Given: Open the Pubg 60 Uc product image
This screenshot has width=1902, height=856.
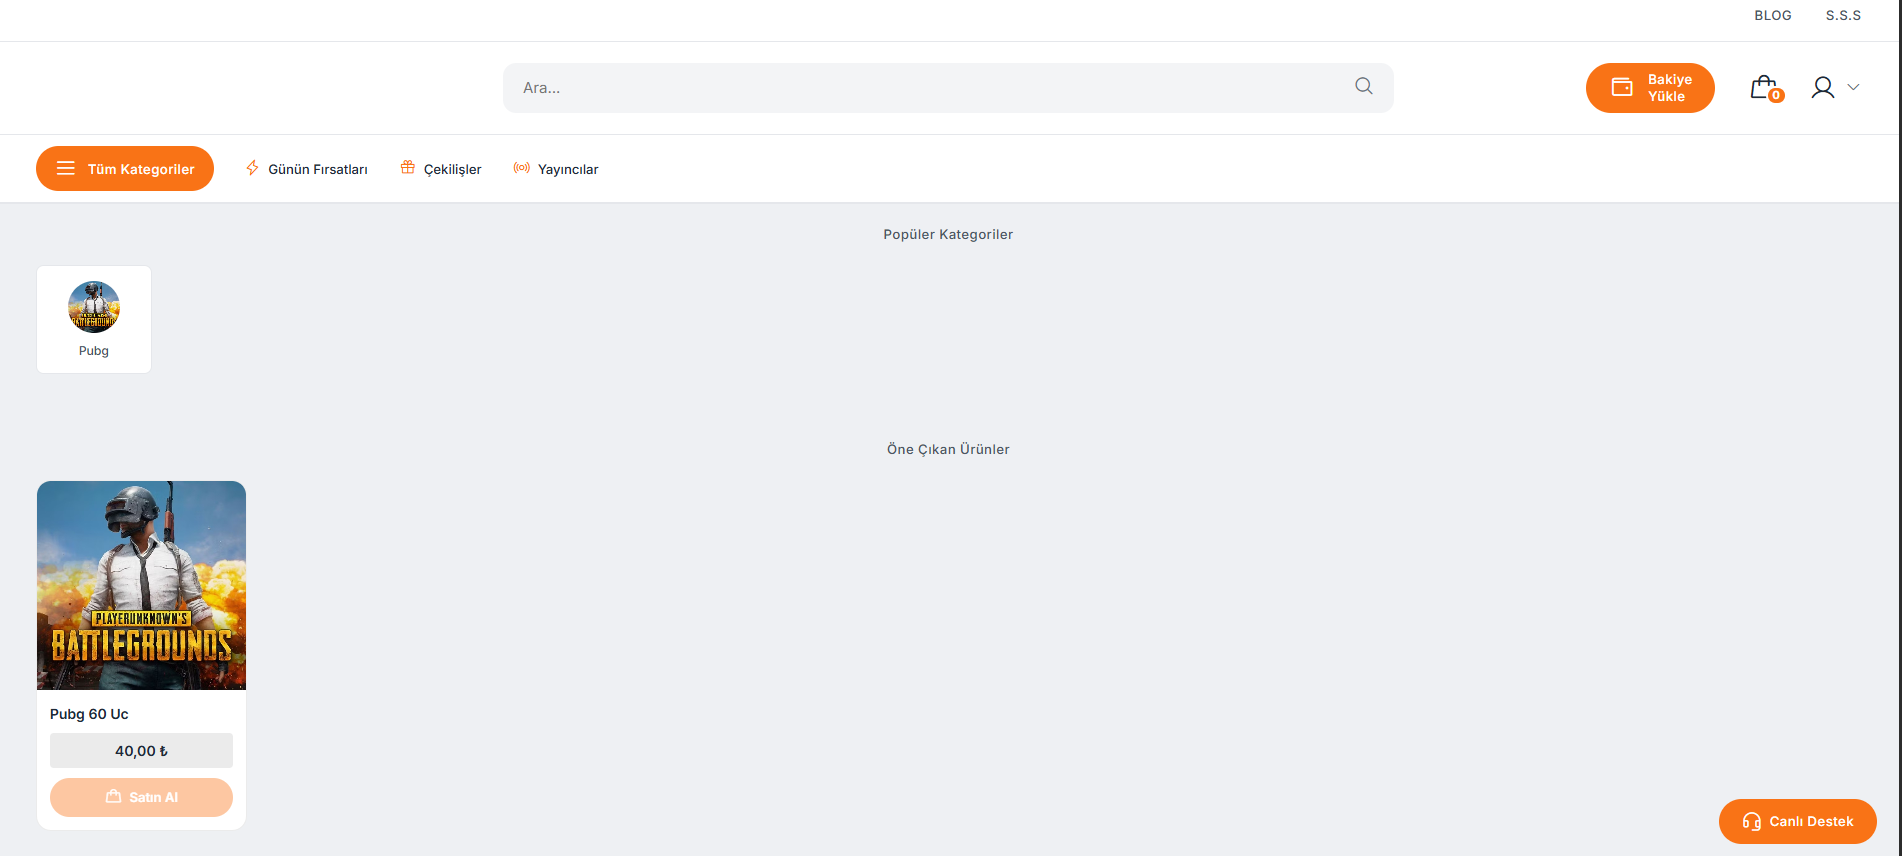Looking at the screenshot, I should tap(141, 585).
